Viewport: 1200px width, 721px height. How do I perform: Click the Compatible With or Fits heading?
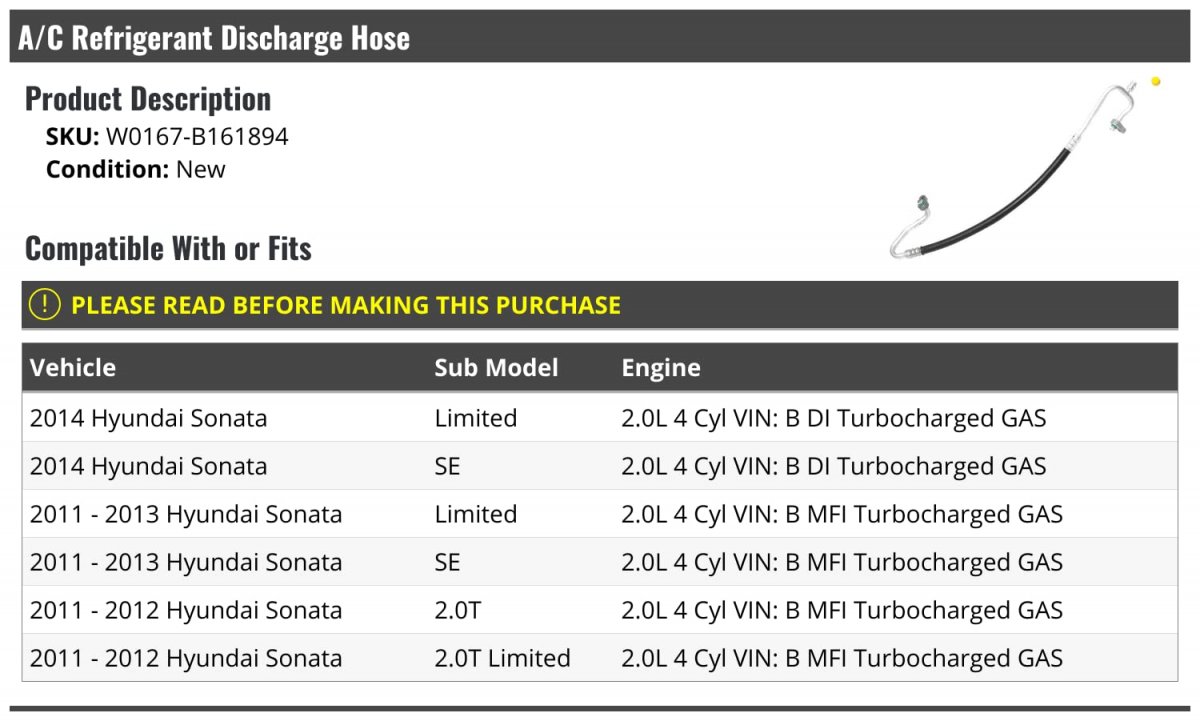[x=168, y=248]
